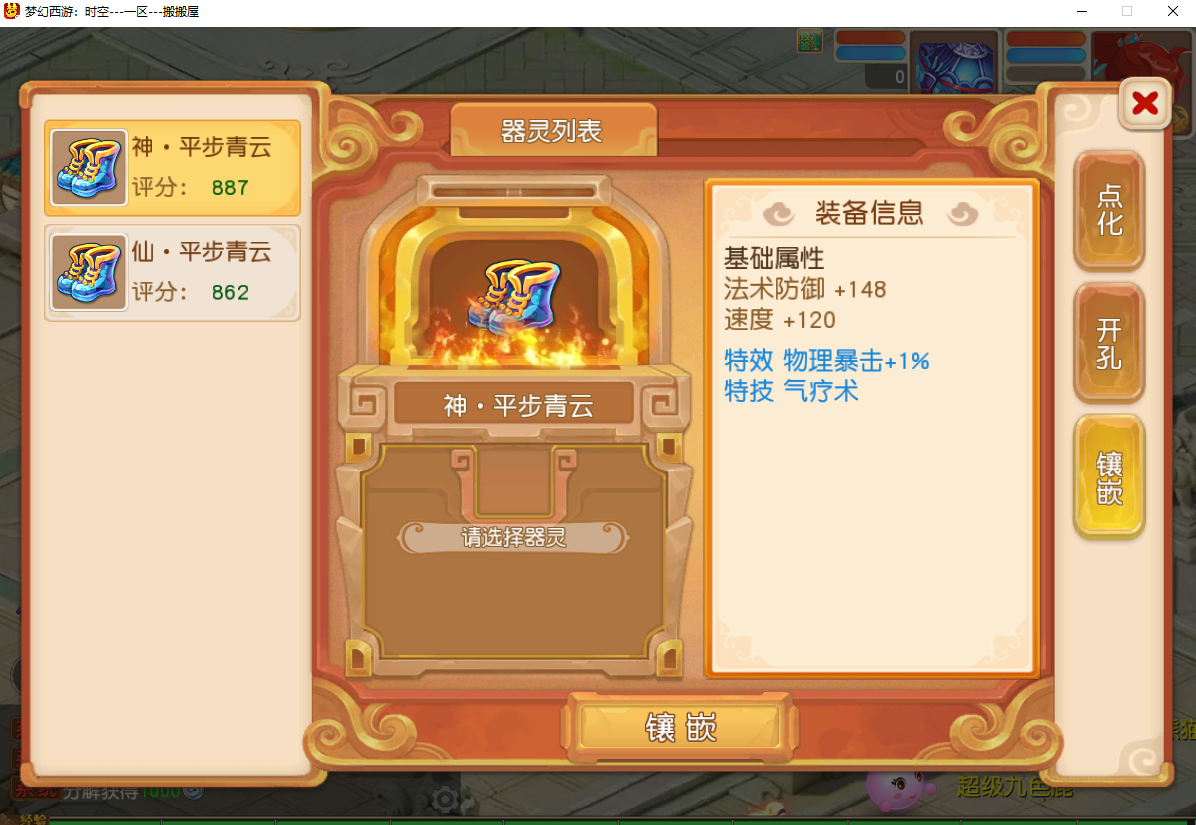Image resolution: width=1196 pixels, height=825 pixels.
Task: Click the game logo icon in title bar
Action: (x=11, y=11)
